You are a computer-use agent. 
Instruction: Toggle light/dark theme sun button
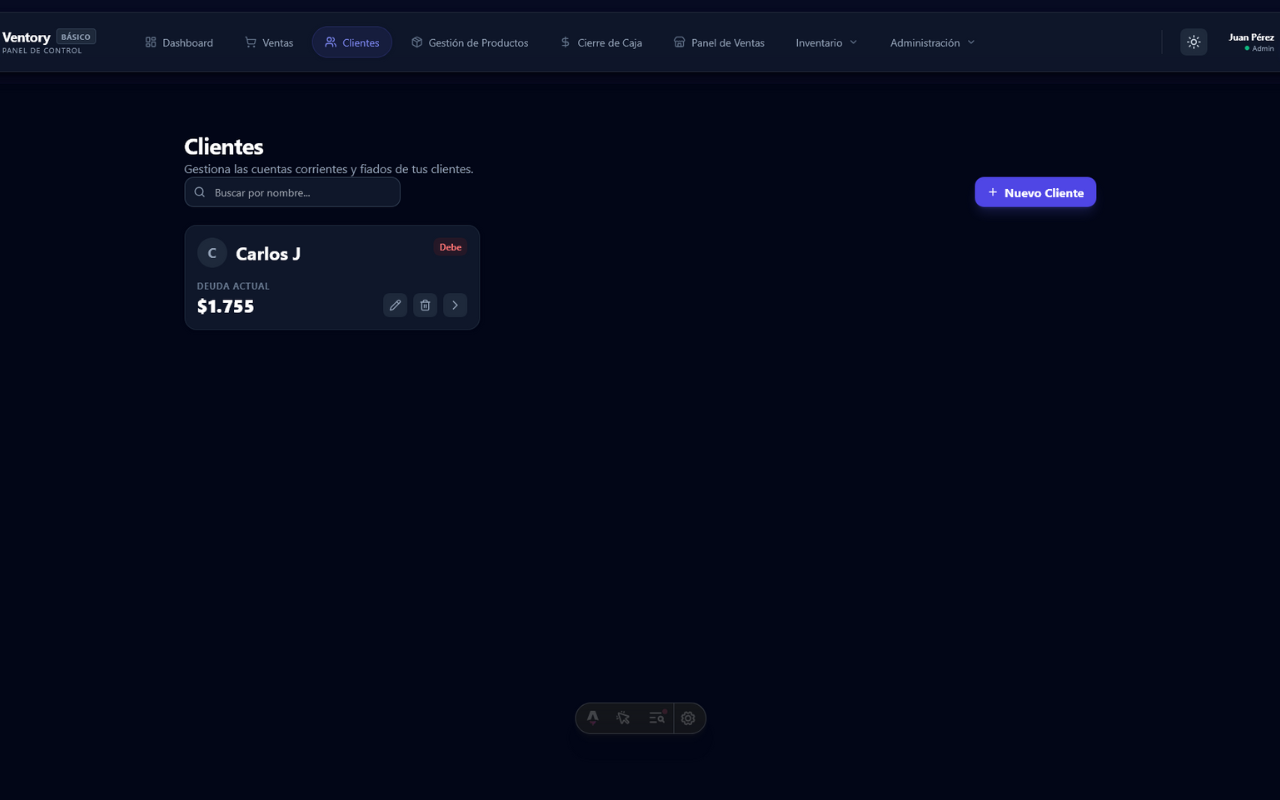tap(1193, 42)
